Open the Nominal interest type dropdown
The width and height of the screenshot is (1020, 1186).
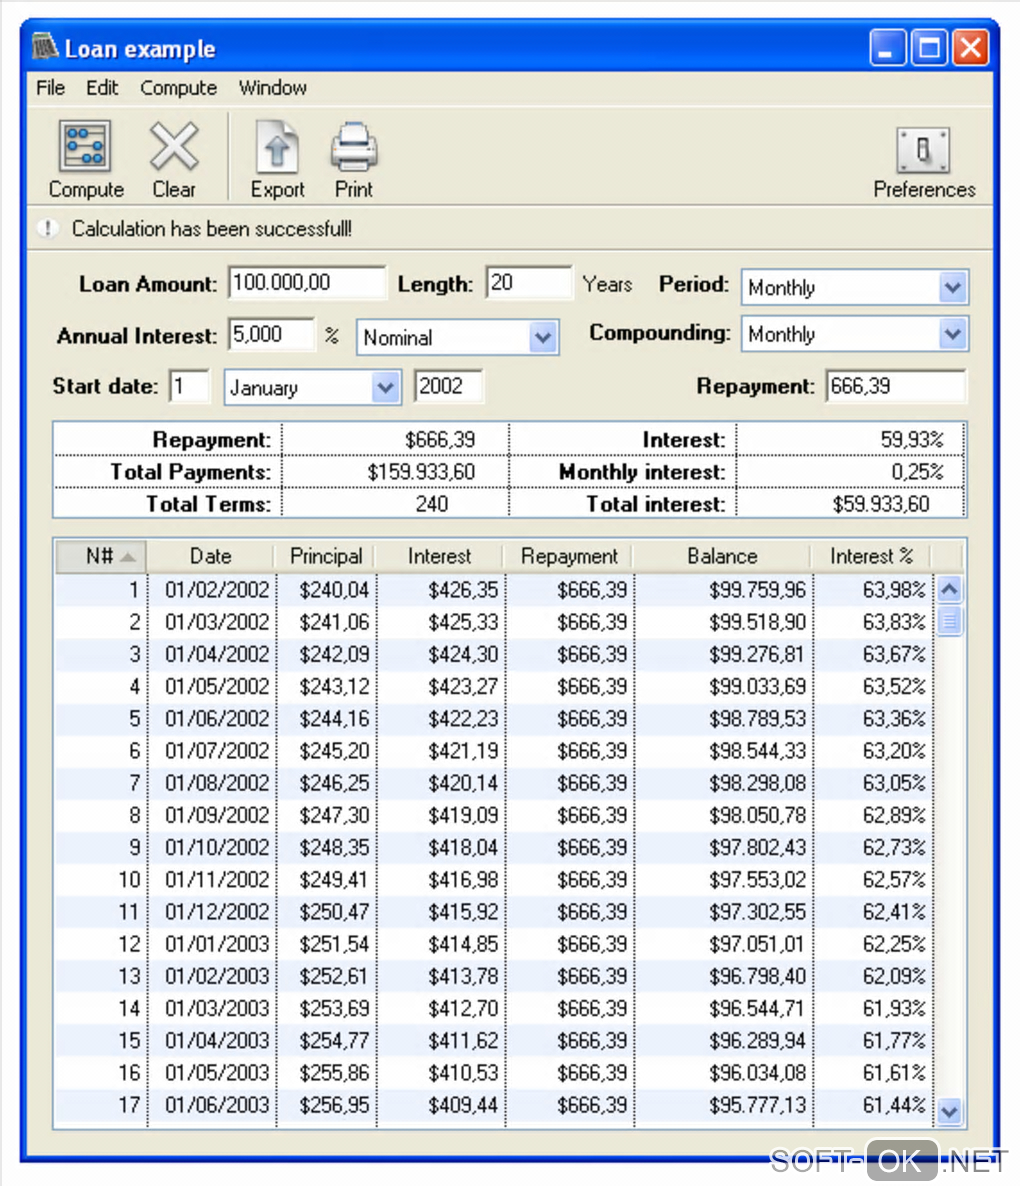coord(543,337)
